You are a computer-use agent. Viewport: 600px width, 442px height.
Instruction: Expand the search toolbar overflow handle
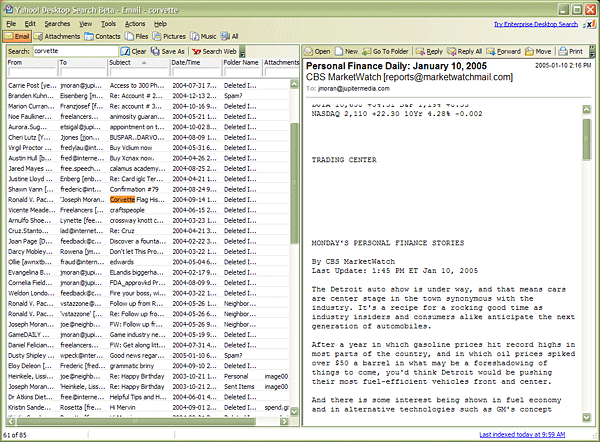click(x=242, y=51)
